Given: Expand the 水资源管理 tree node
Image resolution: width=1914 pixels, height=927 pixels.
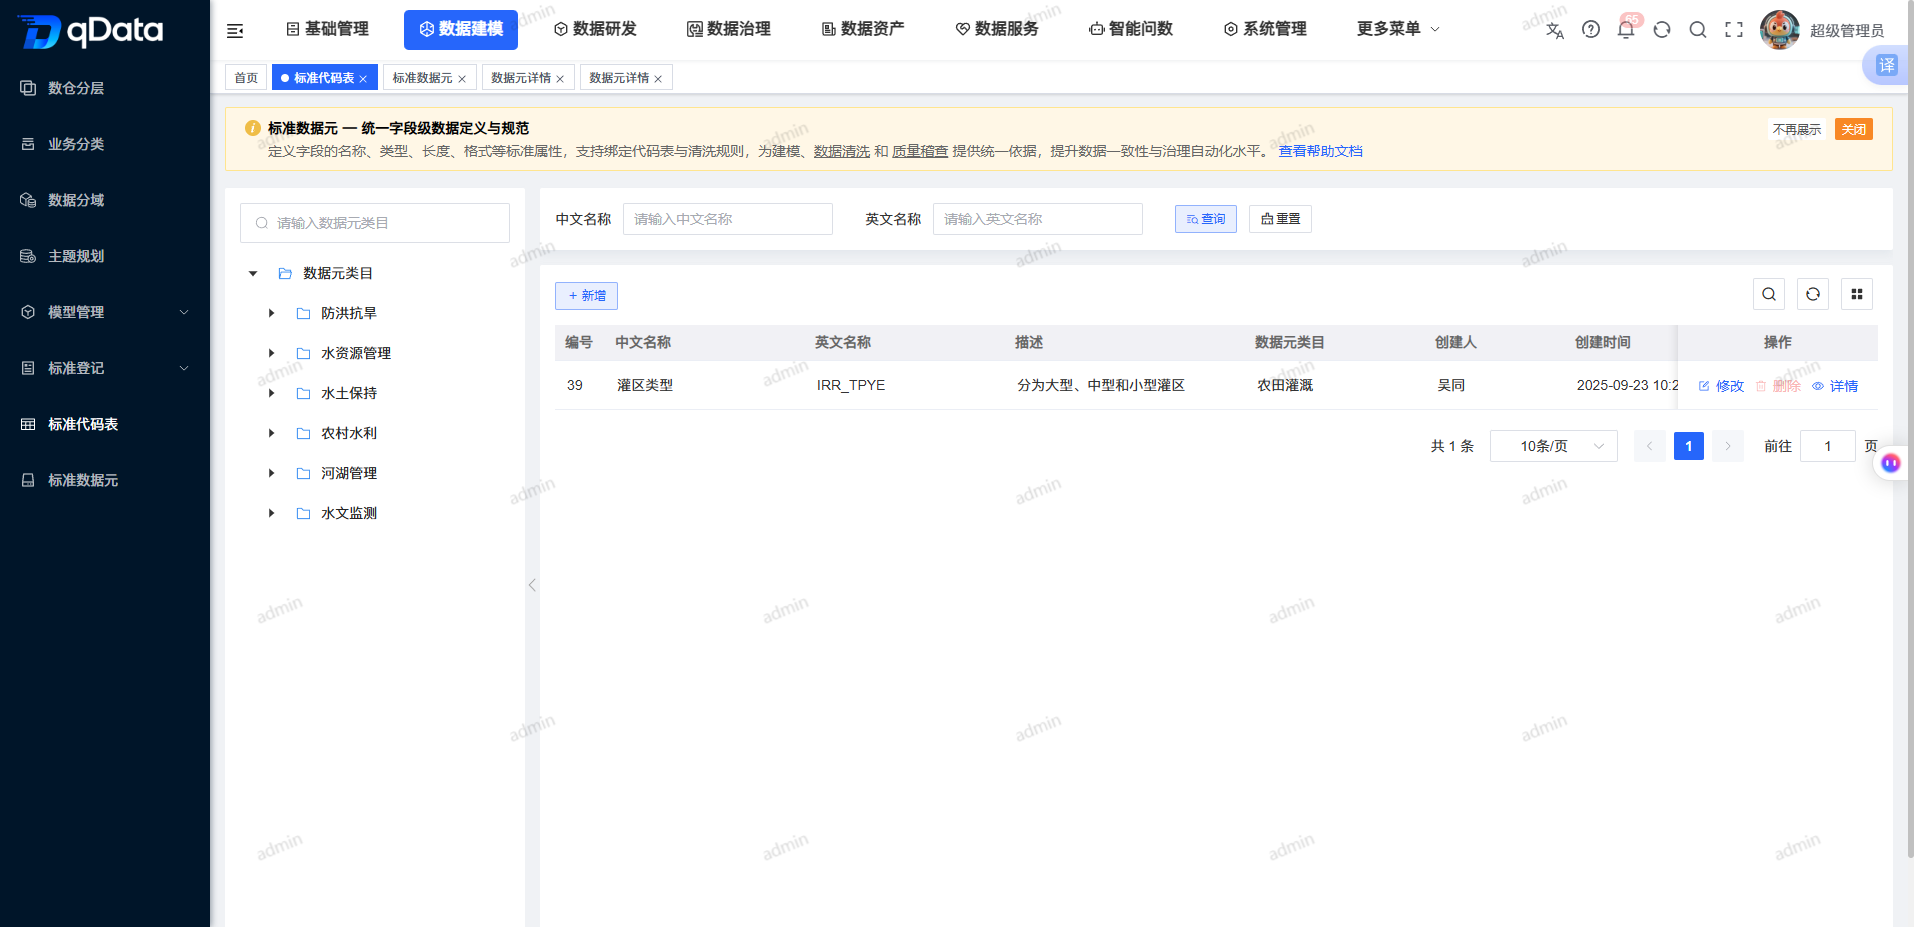Looking at the screenshot, I should (271, 353).
